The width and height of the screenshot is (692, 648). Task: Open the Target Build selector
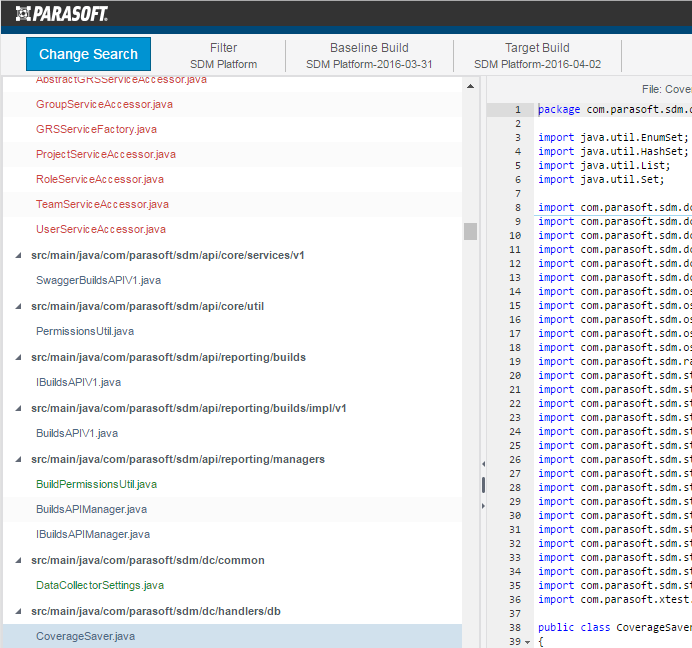click(x=537, y=56)
